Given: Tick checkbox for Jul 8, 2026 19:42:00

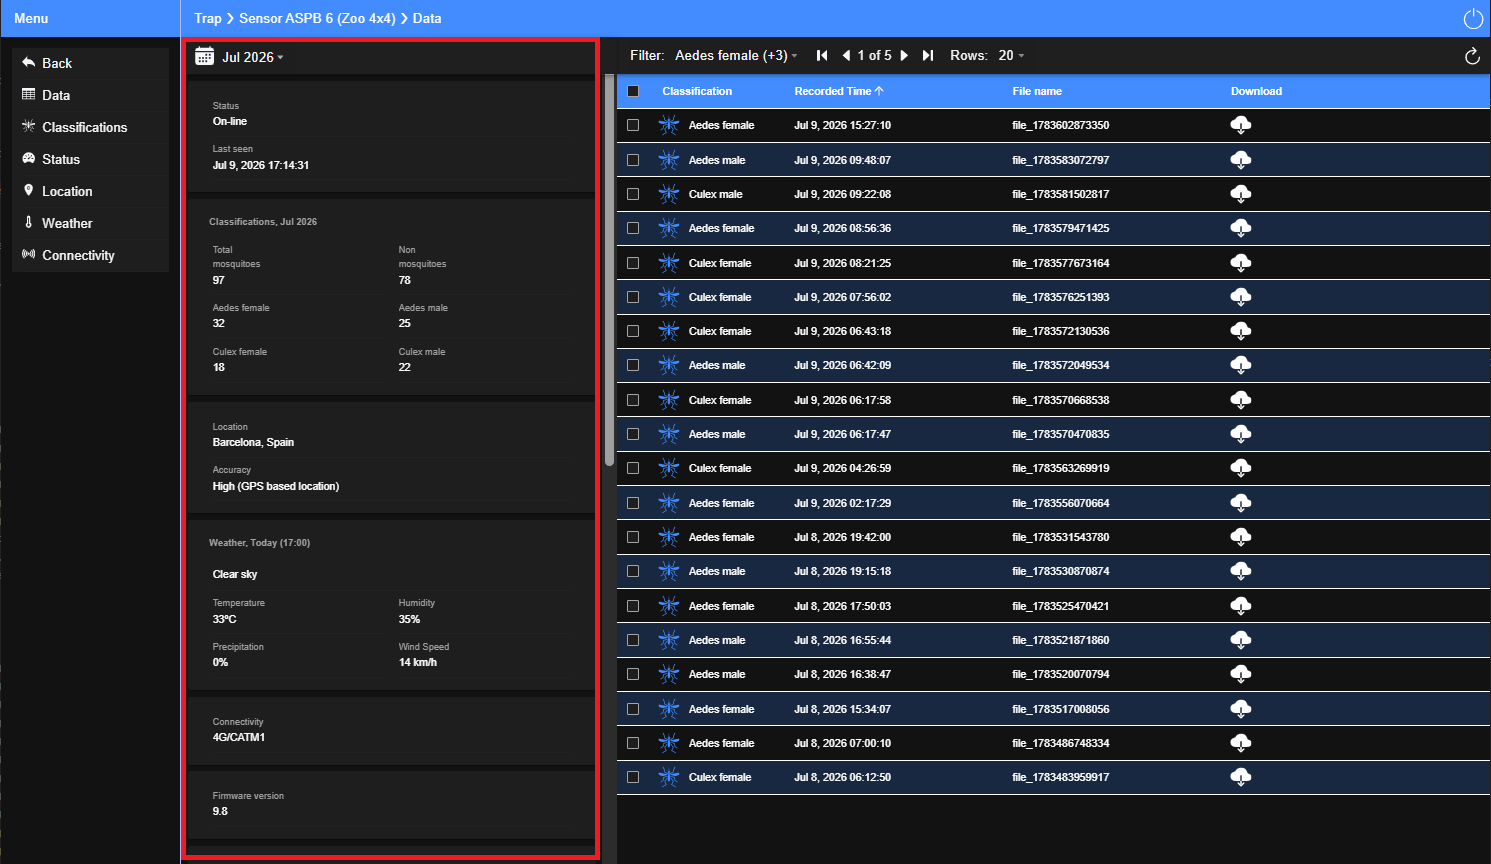Looking at the screenshot, I should click(x=633, y=537).
